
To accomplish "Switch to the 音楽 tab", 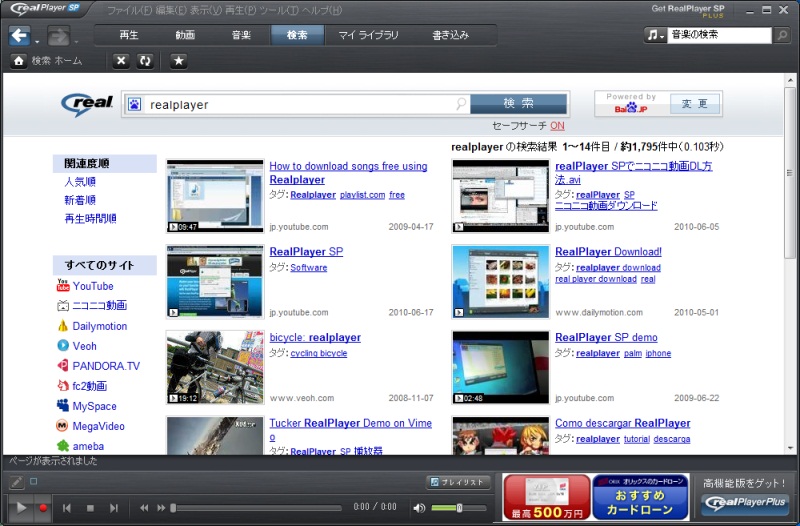I will pyautogui.click(x=241, y=35).
